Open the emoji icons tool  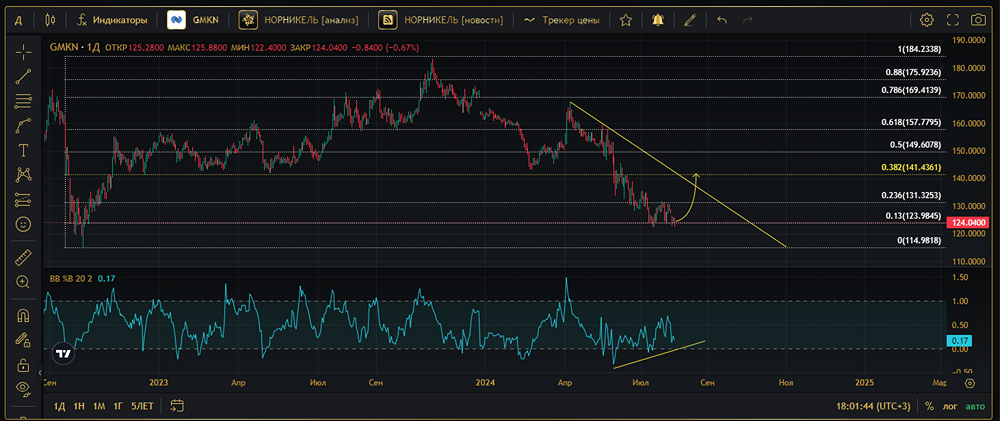(x=24, y=225)
